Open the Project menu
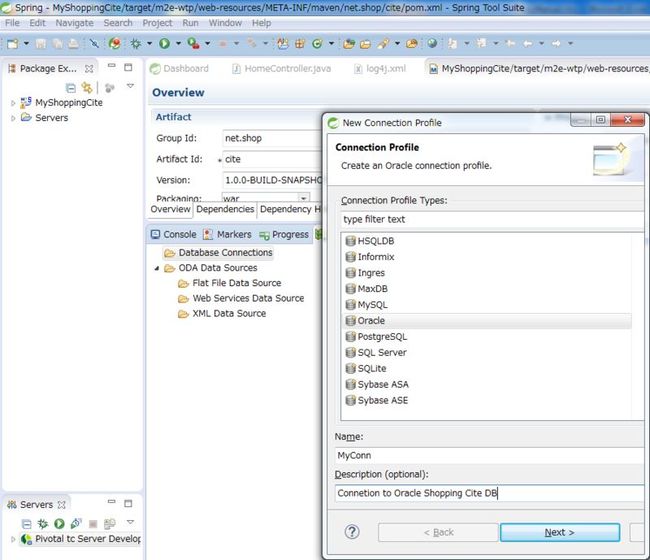This screenshot has height=560, width=650. [x=157, y=23]
